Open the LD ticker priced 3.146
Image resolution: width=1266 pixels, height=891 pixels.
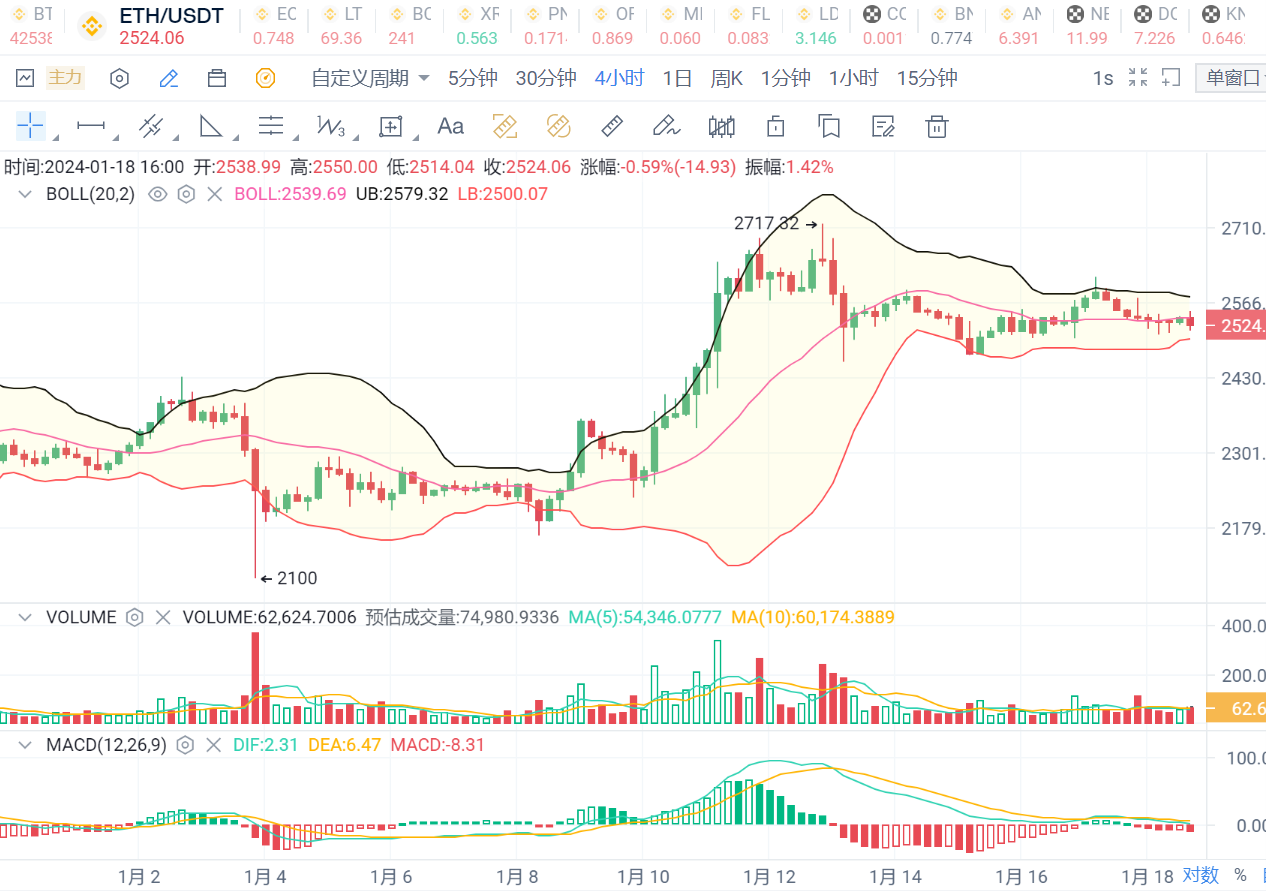pos(817,26)
